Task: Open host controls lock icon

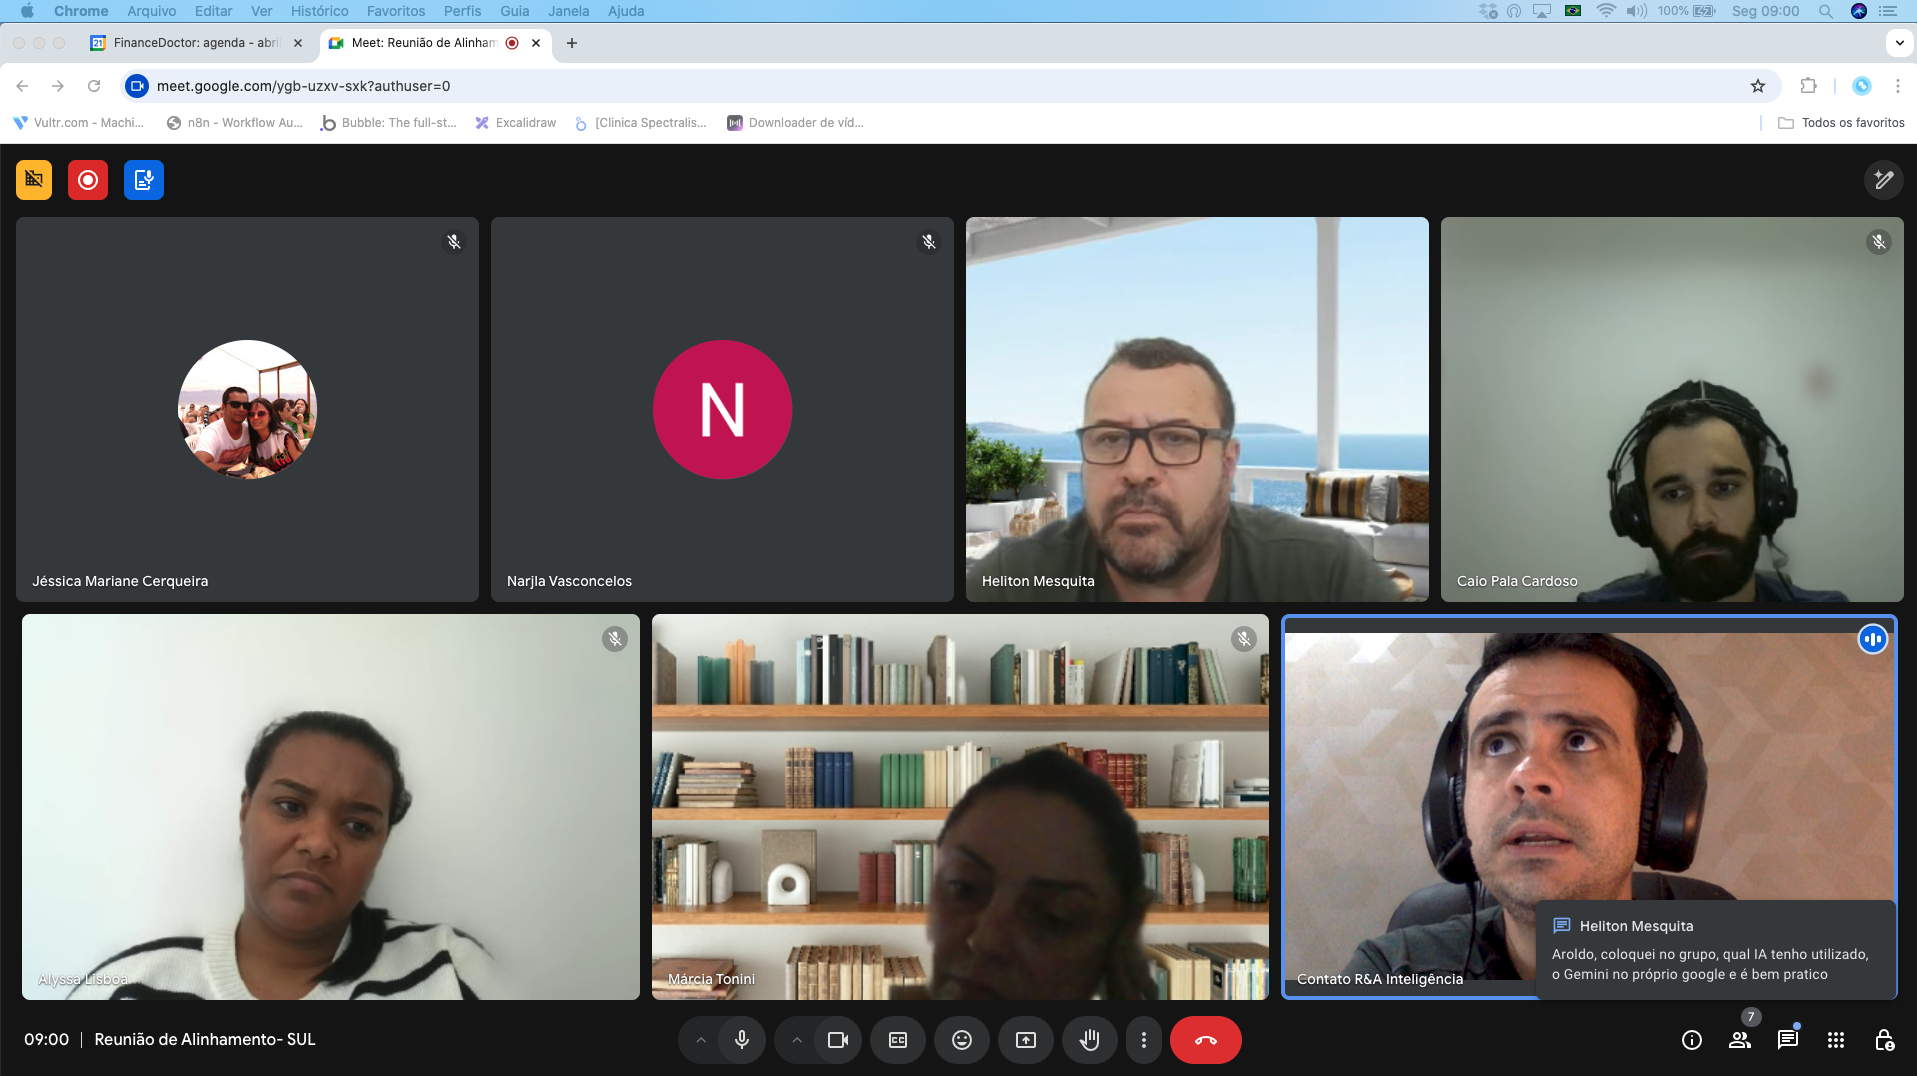Action: point(1884,1040)
